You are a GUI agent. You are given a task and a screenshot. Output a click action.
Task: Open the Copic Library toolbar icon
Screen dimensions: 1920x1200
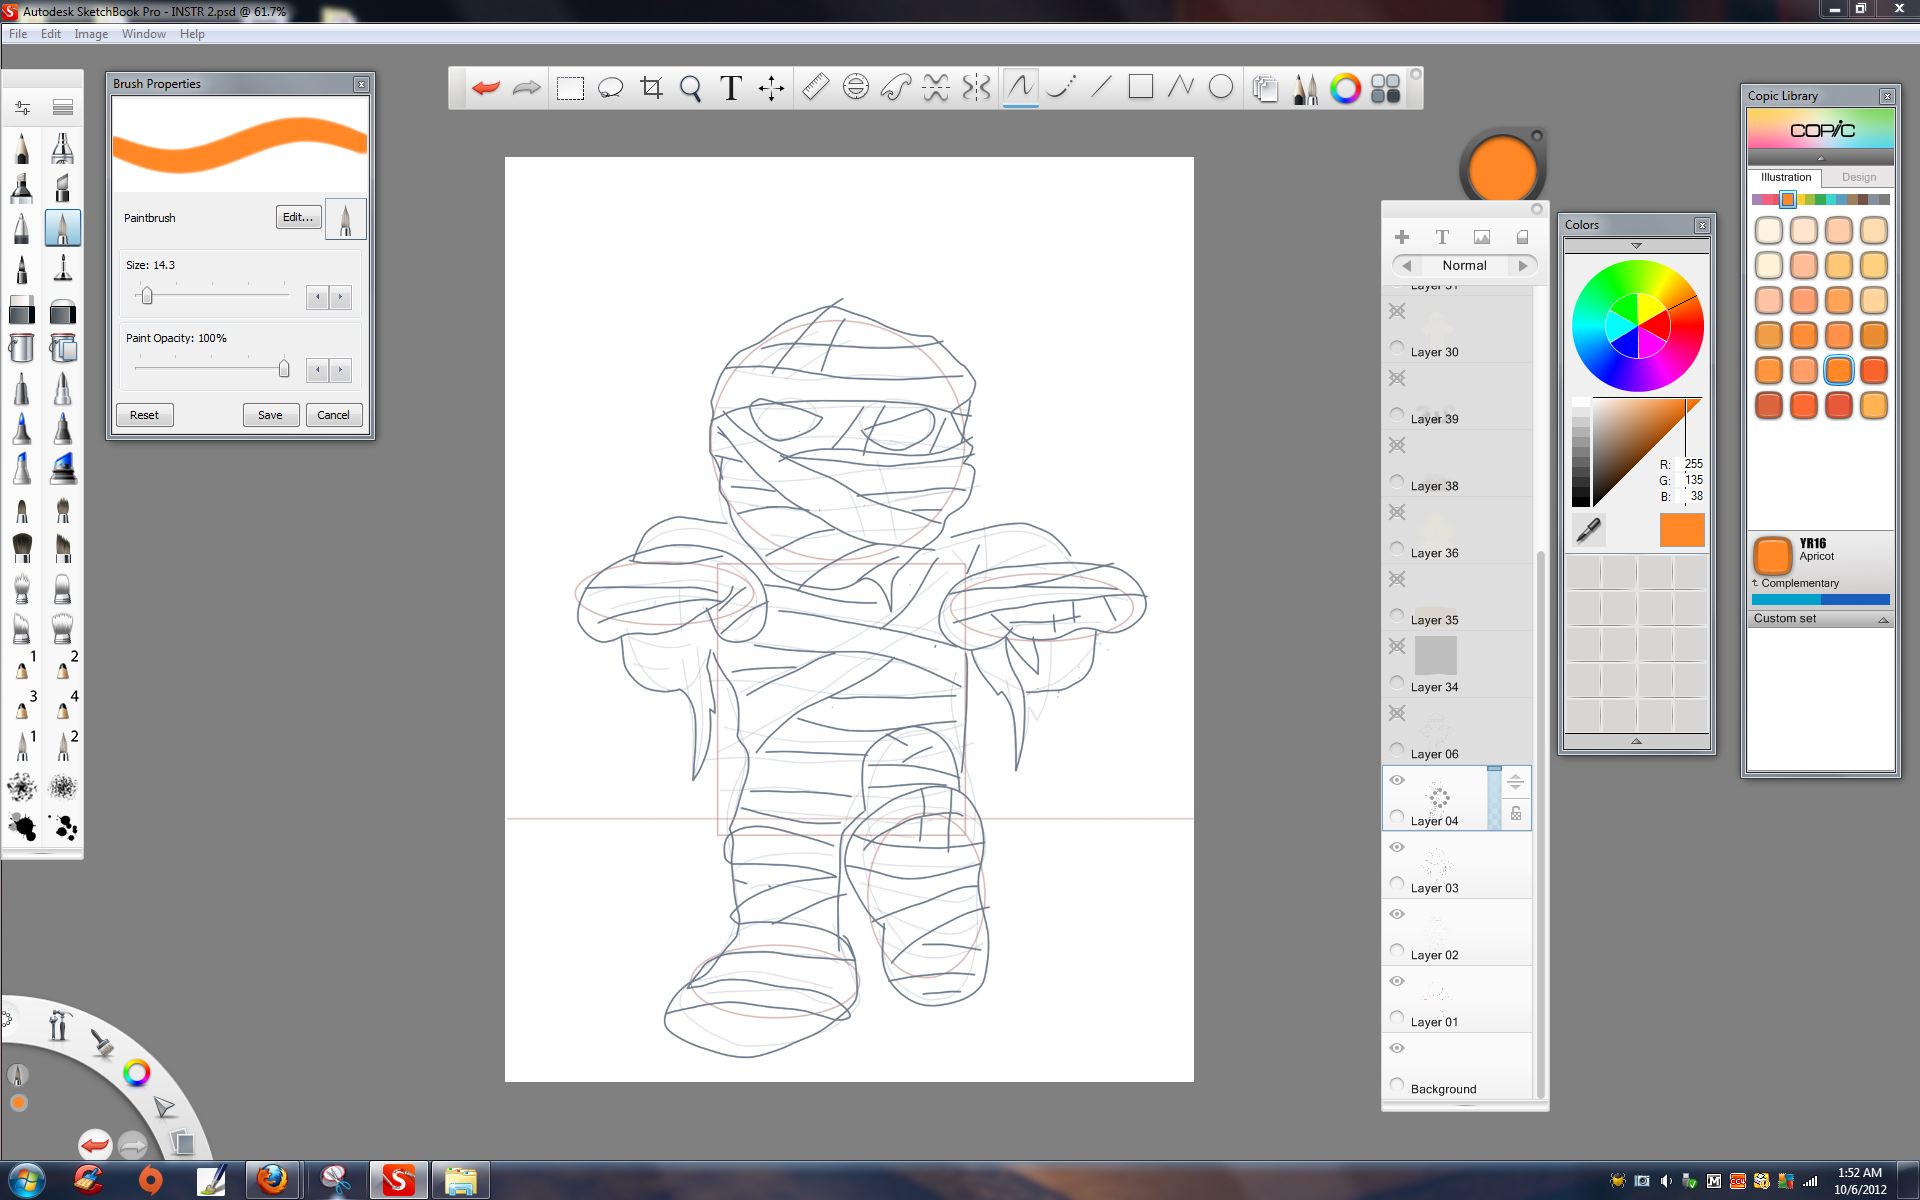(1385, 88)
